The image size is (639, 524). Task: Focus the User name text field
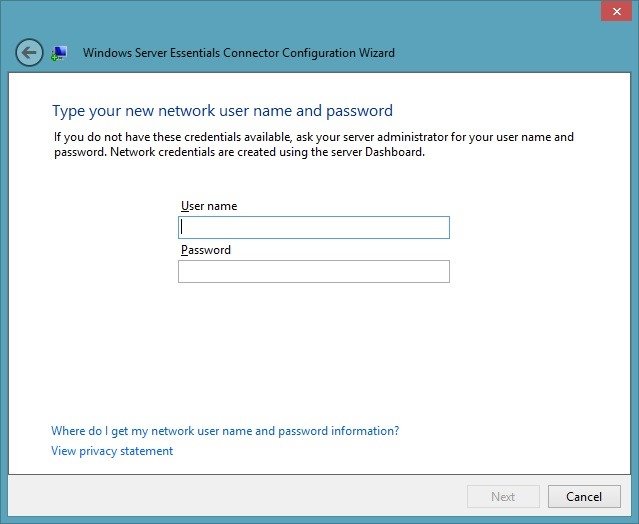pyautogui.click(x=314, y=227)
